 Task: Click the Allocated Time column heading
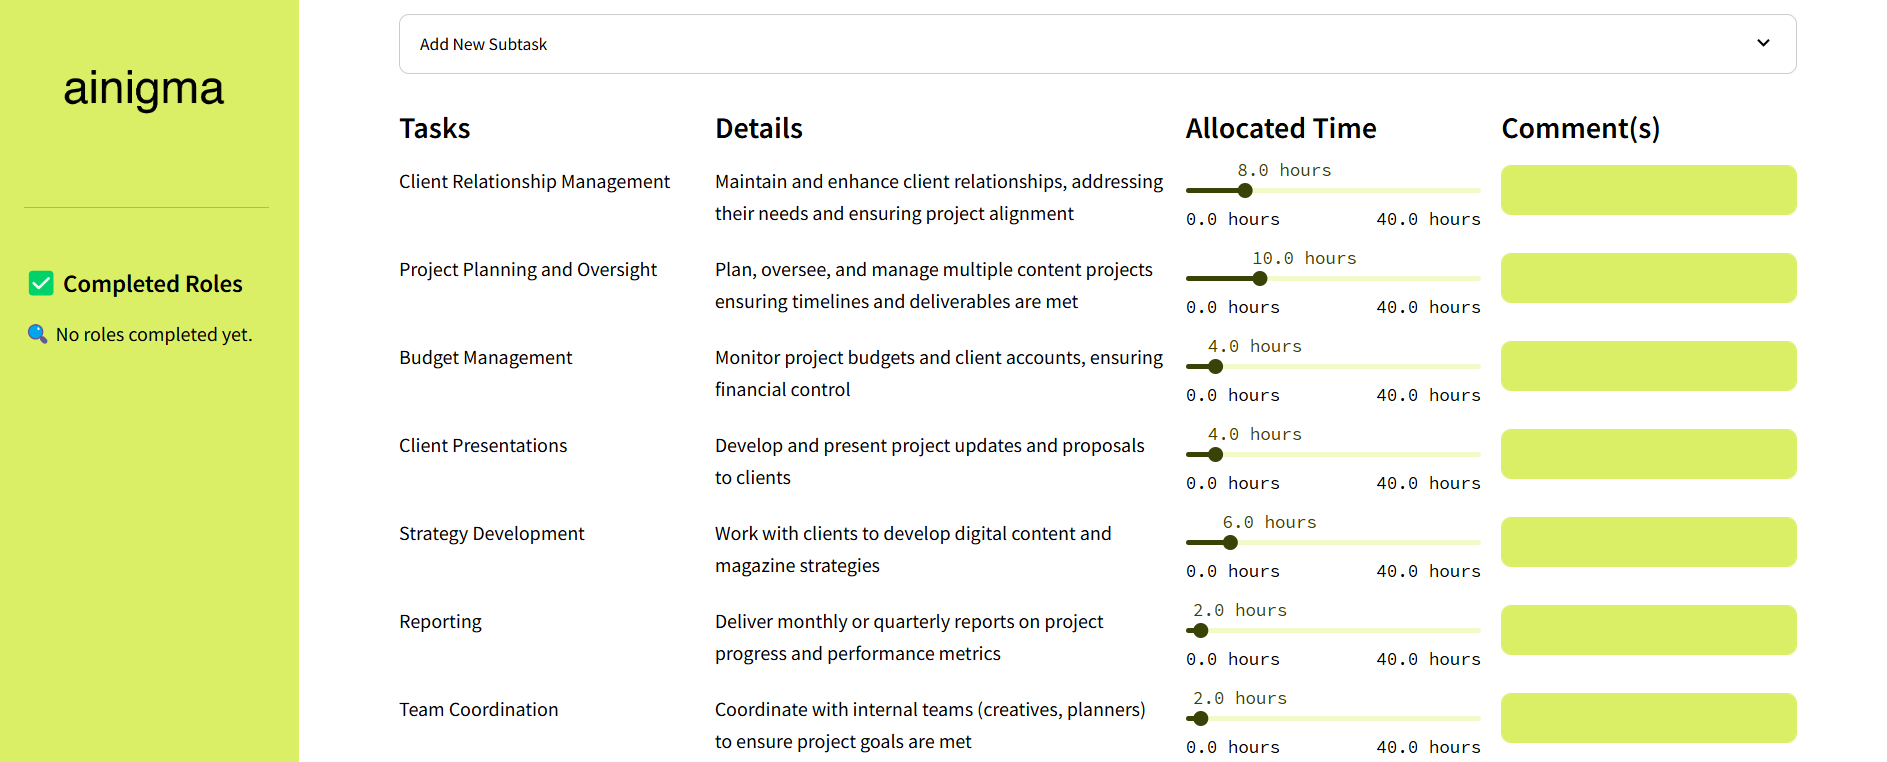1281,128
